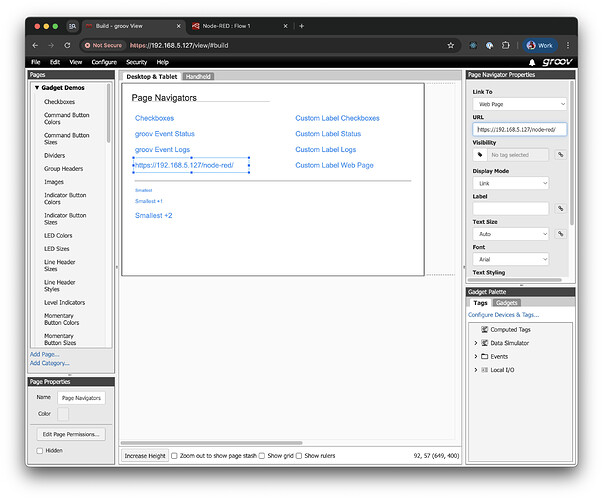Reload the page with the refresh icon

(67, 45)
